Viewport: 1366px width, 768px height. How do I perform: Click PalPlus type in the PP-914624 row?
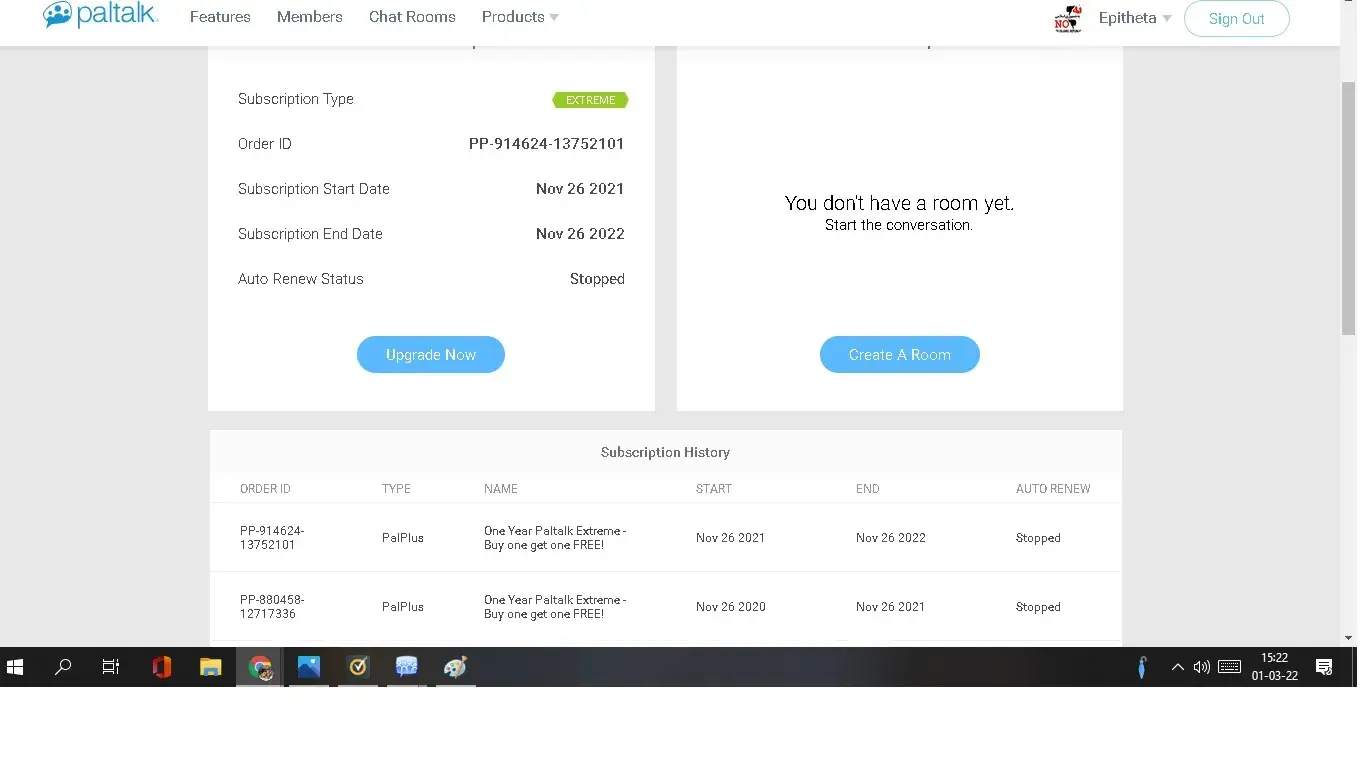coord(403,538)
